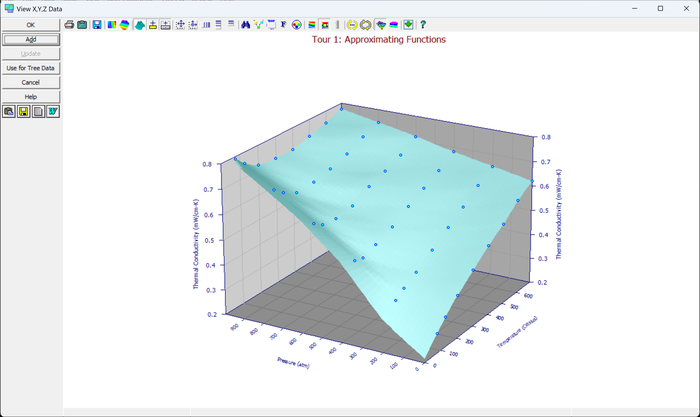Click the plot frame box icon
Viewport: 700px width, 417px height.
(271, 25)
